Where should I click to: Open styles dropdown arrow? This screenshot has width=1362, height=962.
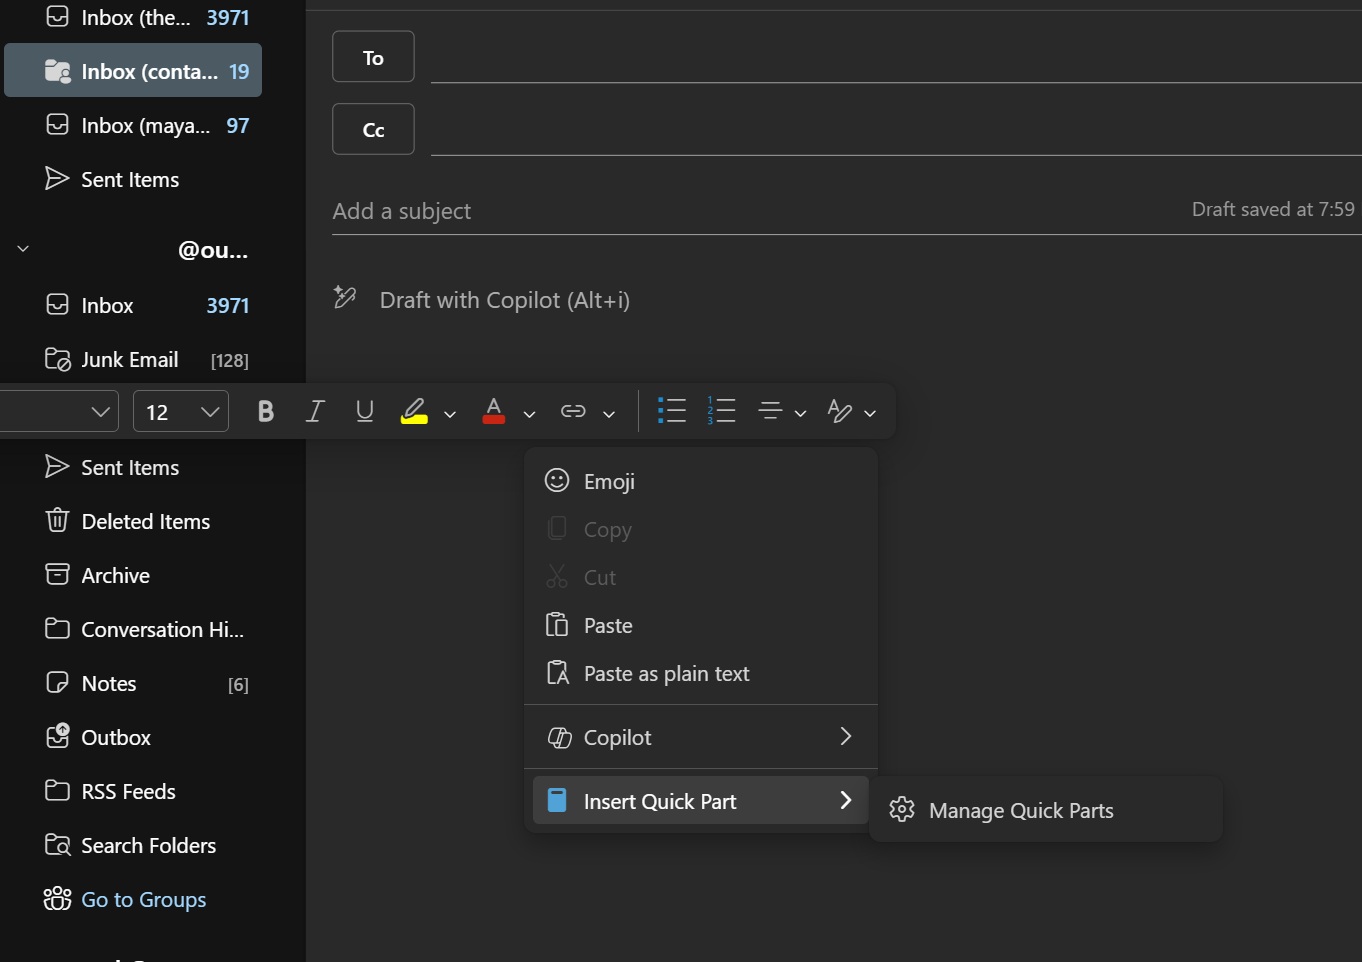pyautogui.click(x=870, y=413)
